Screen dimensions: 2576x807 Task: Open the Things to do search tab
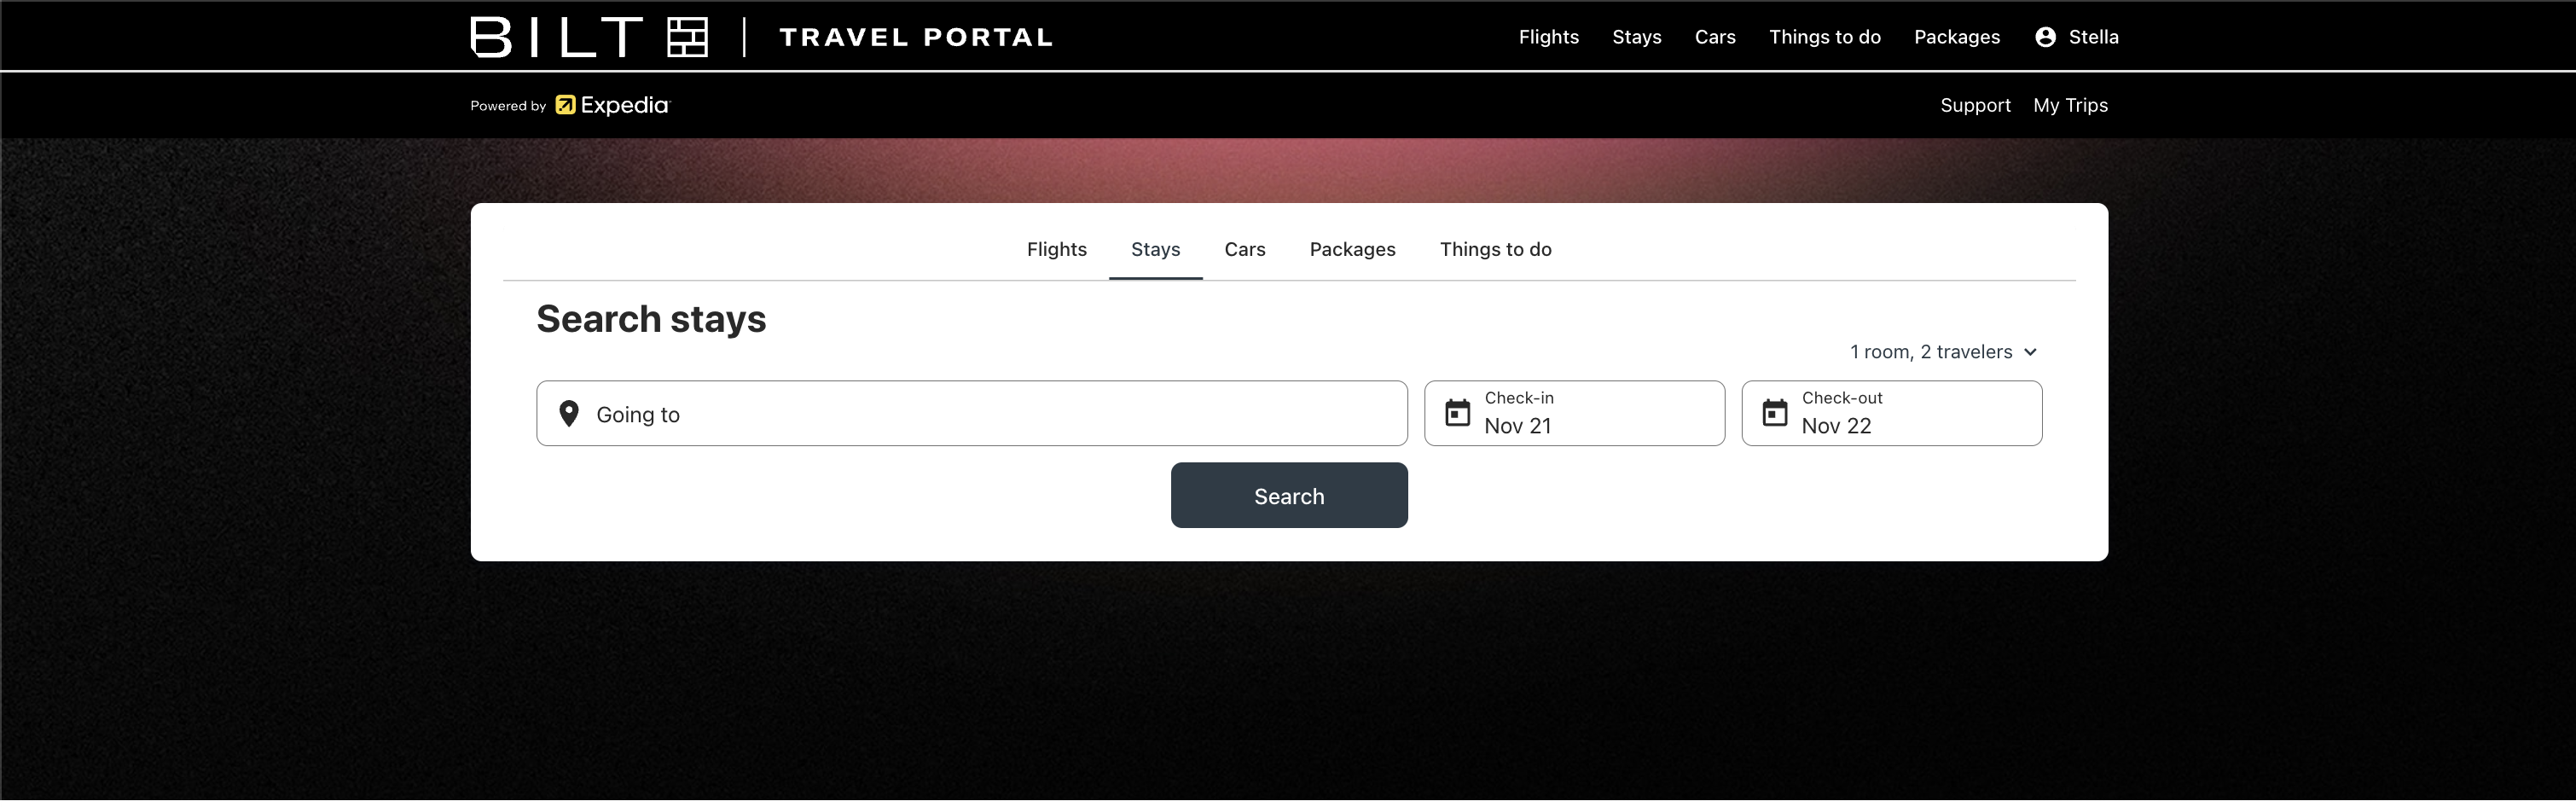[x=1495, y=250]
